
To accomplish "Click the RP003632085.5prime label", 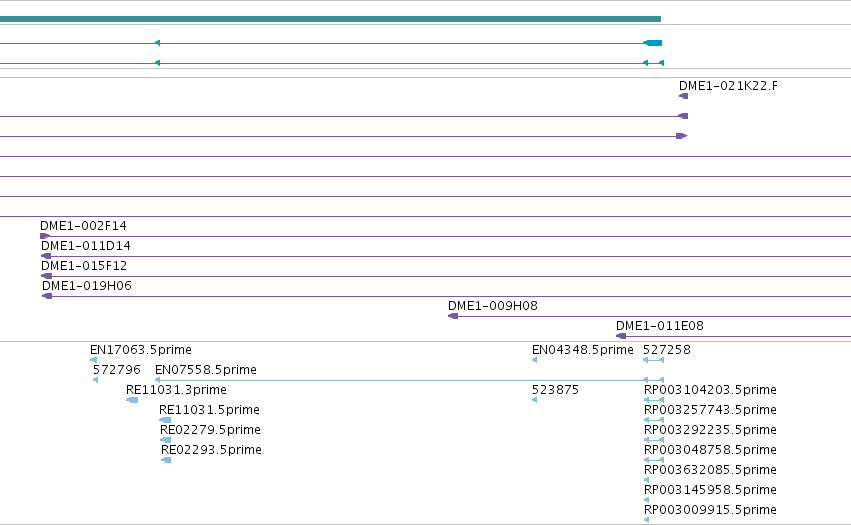I will pyautogui.click(x=710, y=470).
